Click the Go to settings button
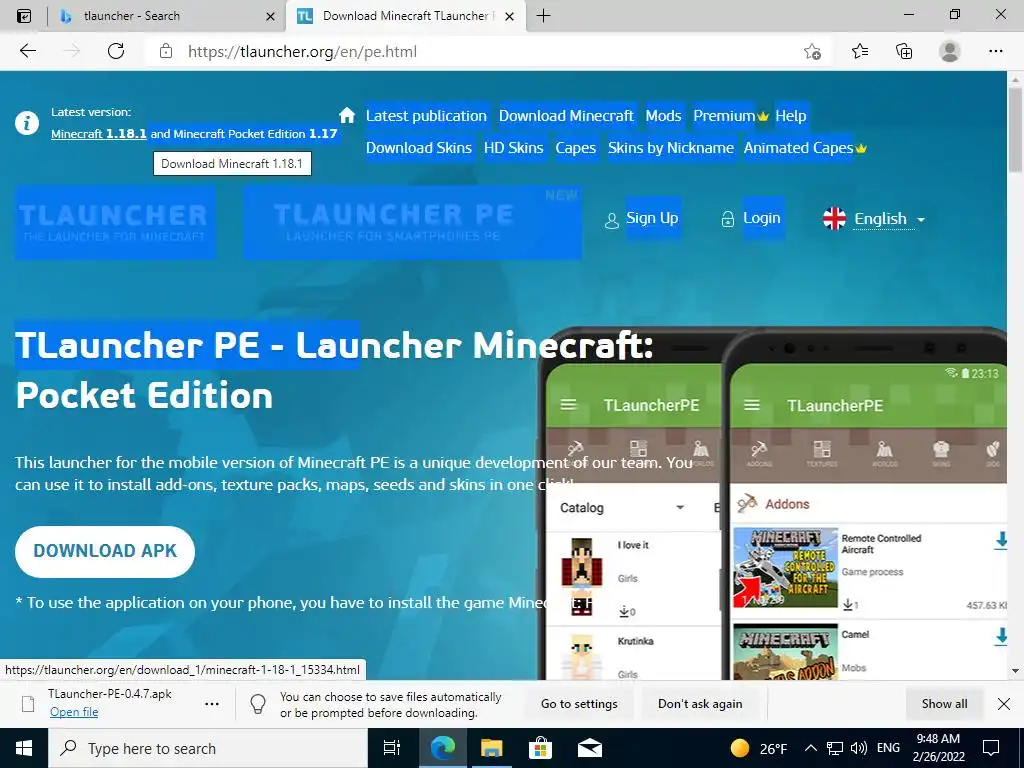The height and width of the screenshot is (768, 1024). click(x=579, y=704)
